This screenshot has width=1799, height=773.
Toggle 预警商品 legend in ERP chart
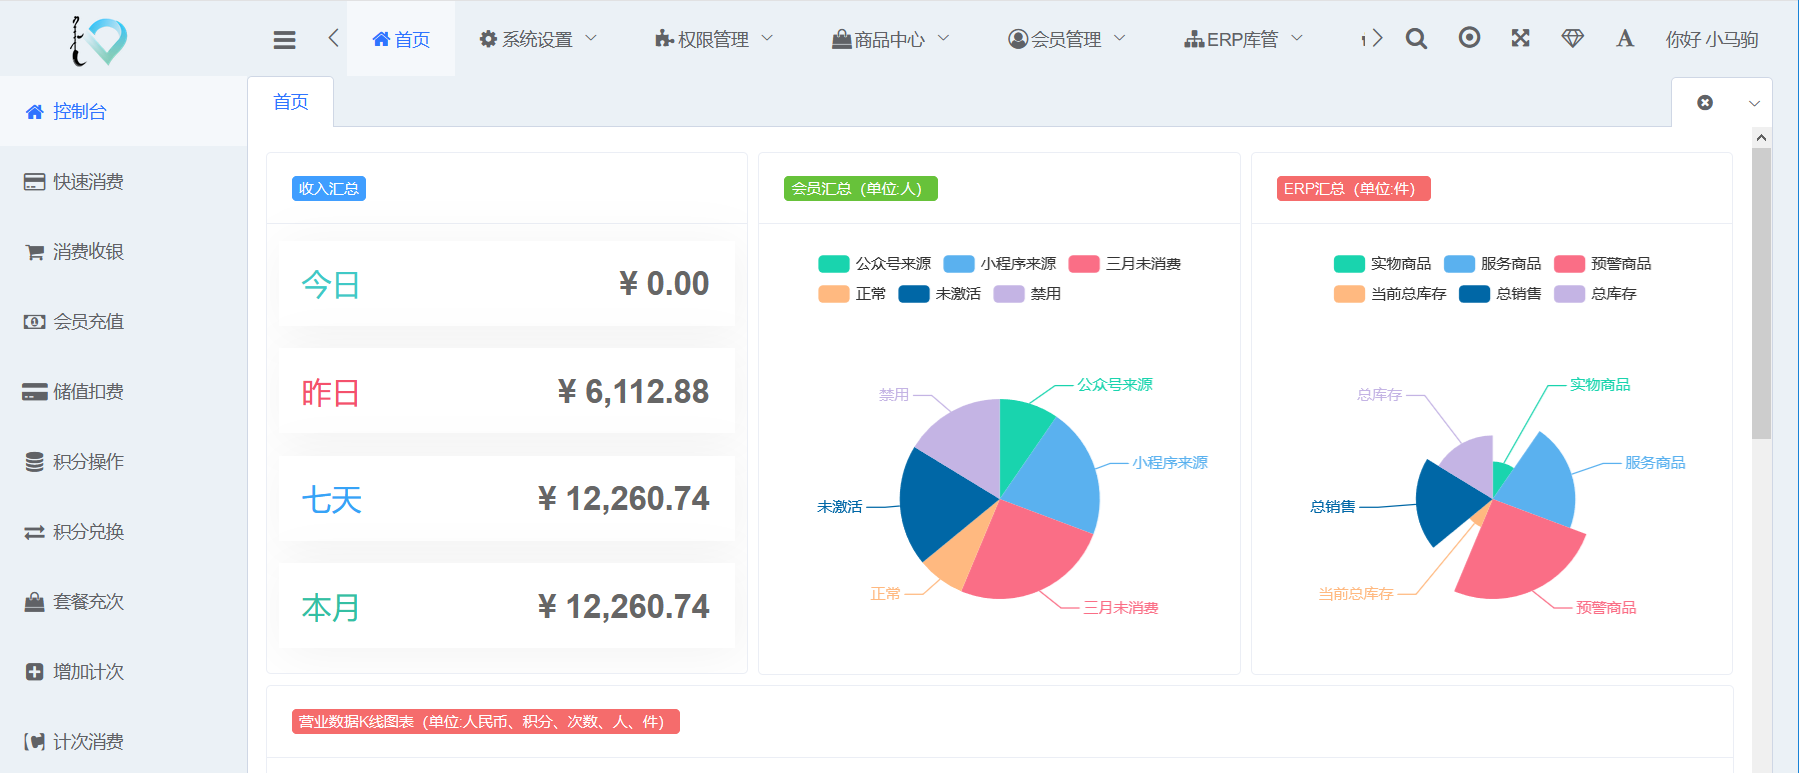click(1603, 264)
